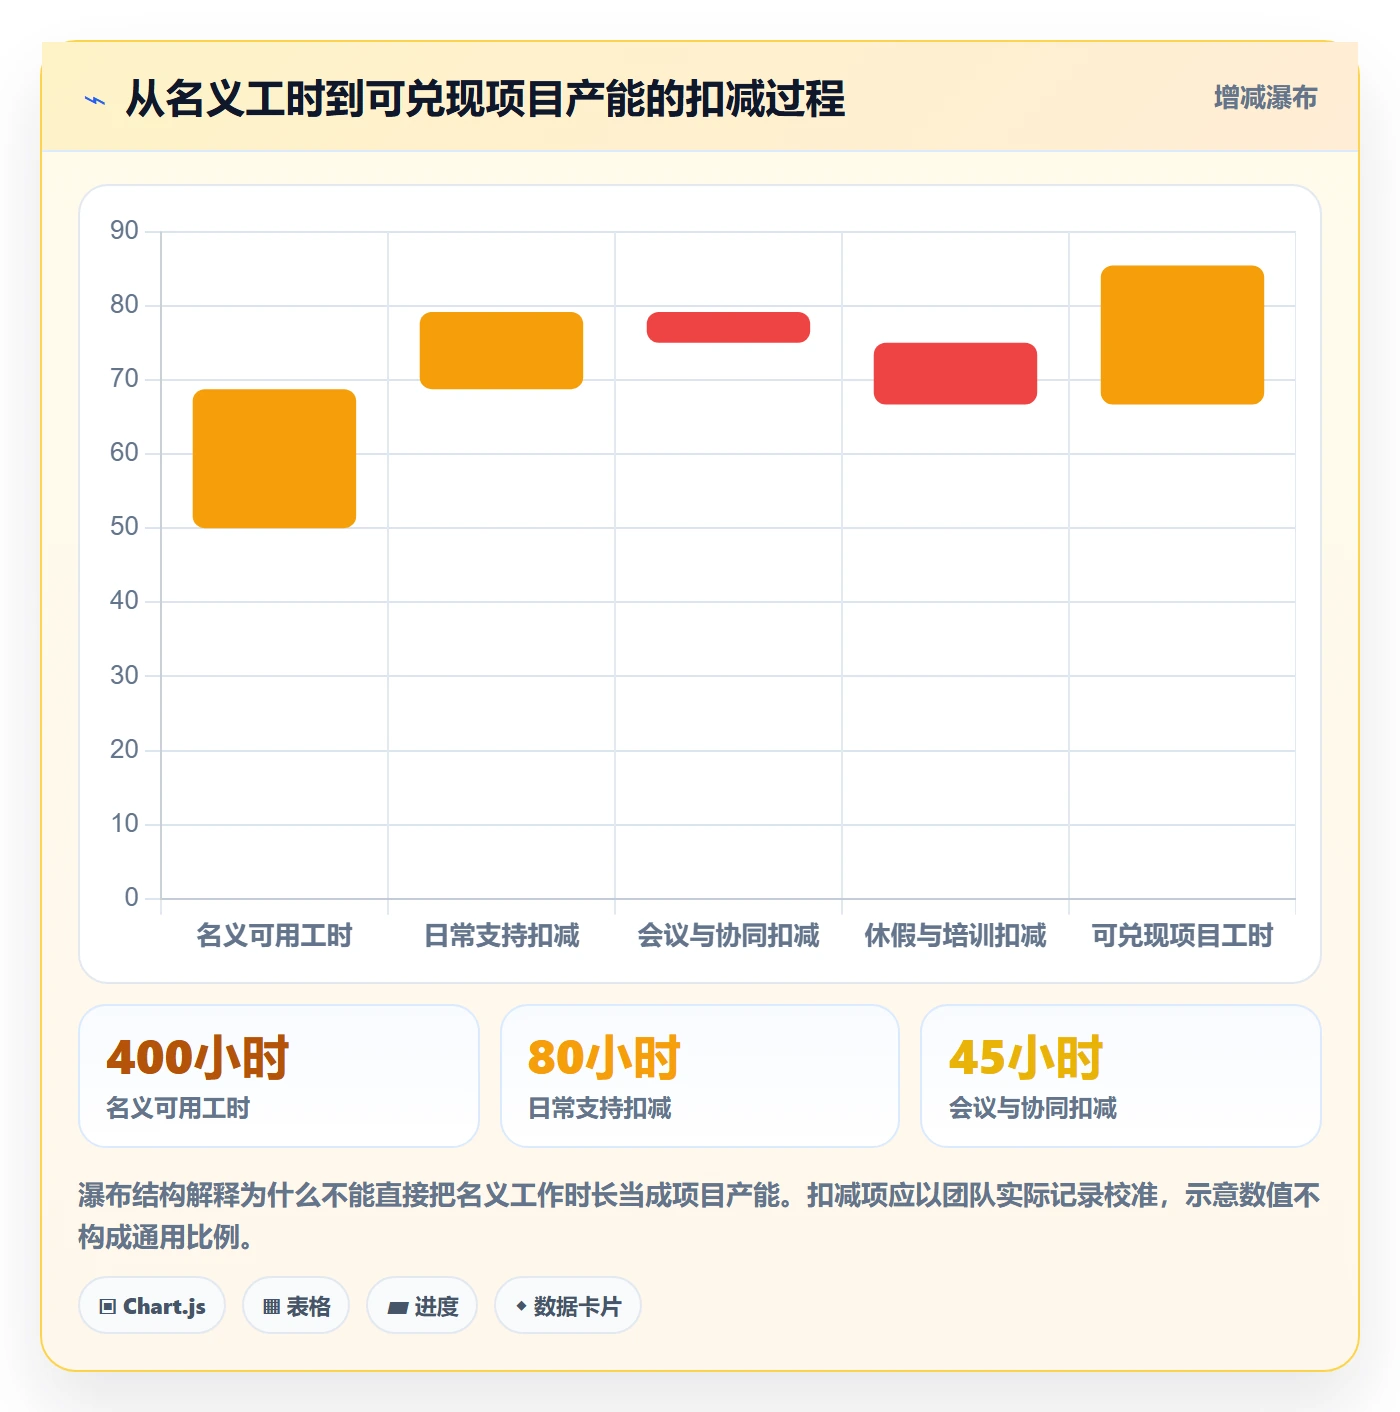
Task: Click the orange 日常支持扣减 bar
Action: pyautogui.click(x=501, y=350)
